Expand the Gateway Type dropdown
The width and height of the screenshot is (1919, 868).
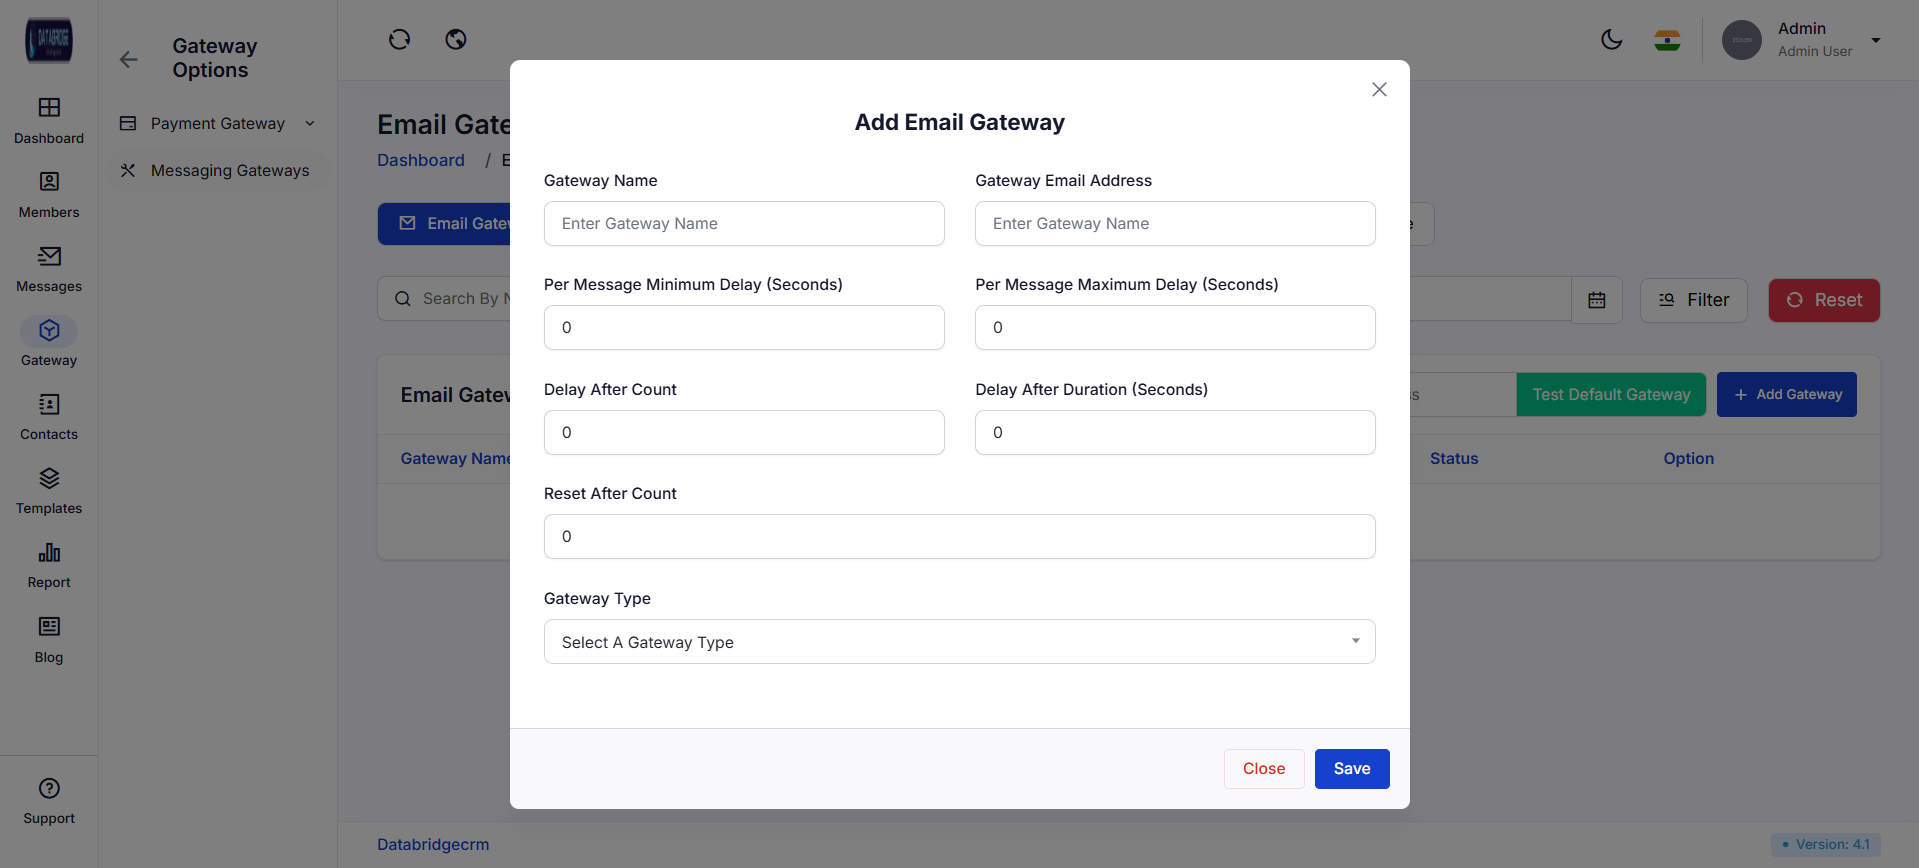coord(959,642)
